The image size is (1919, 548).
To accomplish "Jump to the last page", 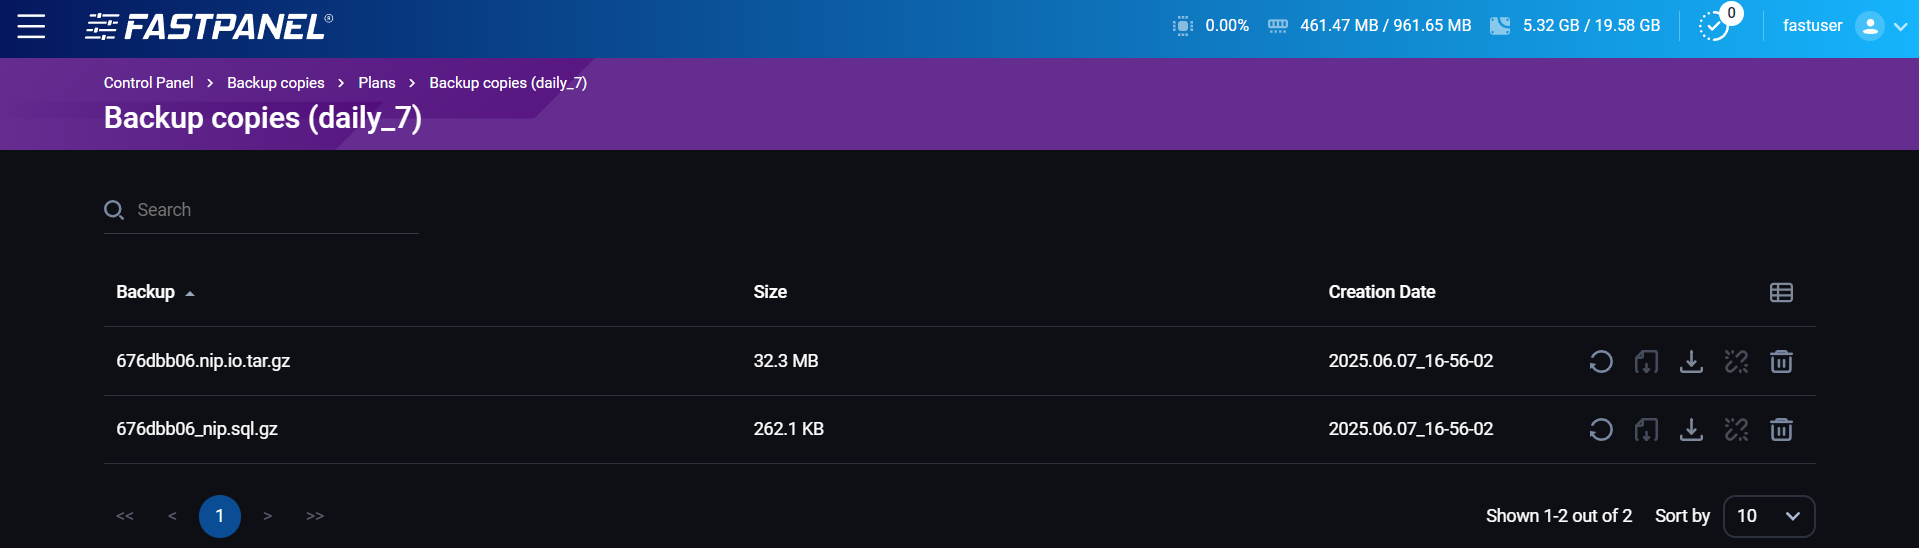I will point(315,516).
